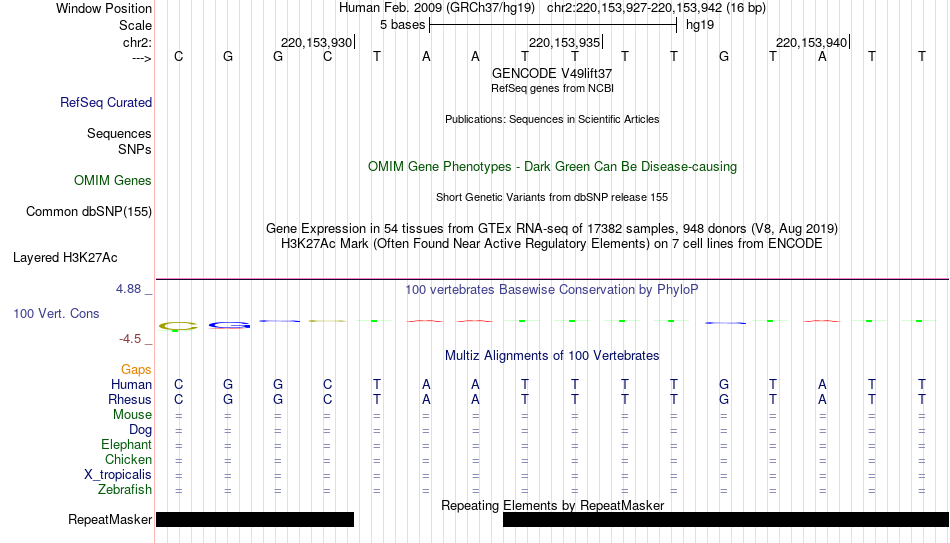The width and height of the screenshot is (950, 543).
Task: Select the Dog species row label
Action: 140,430
